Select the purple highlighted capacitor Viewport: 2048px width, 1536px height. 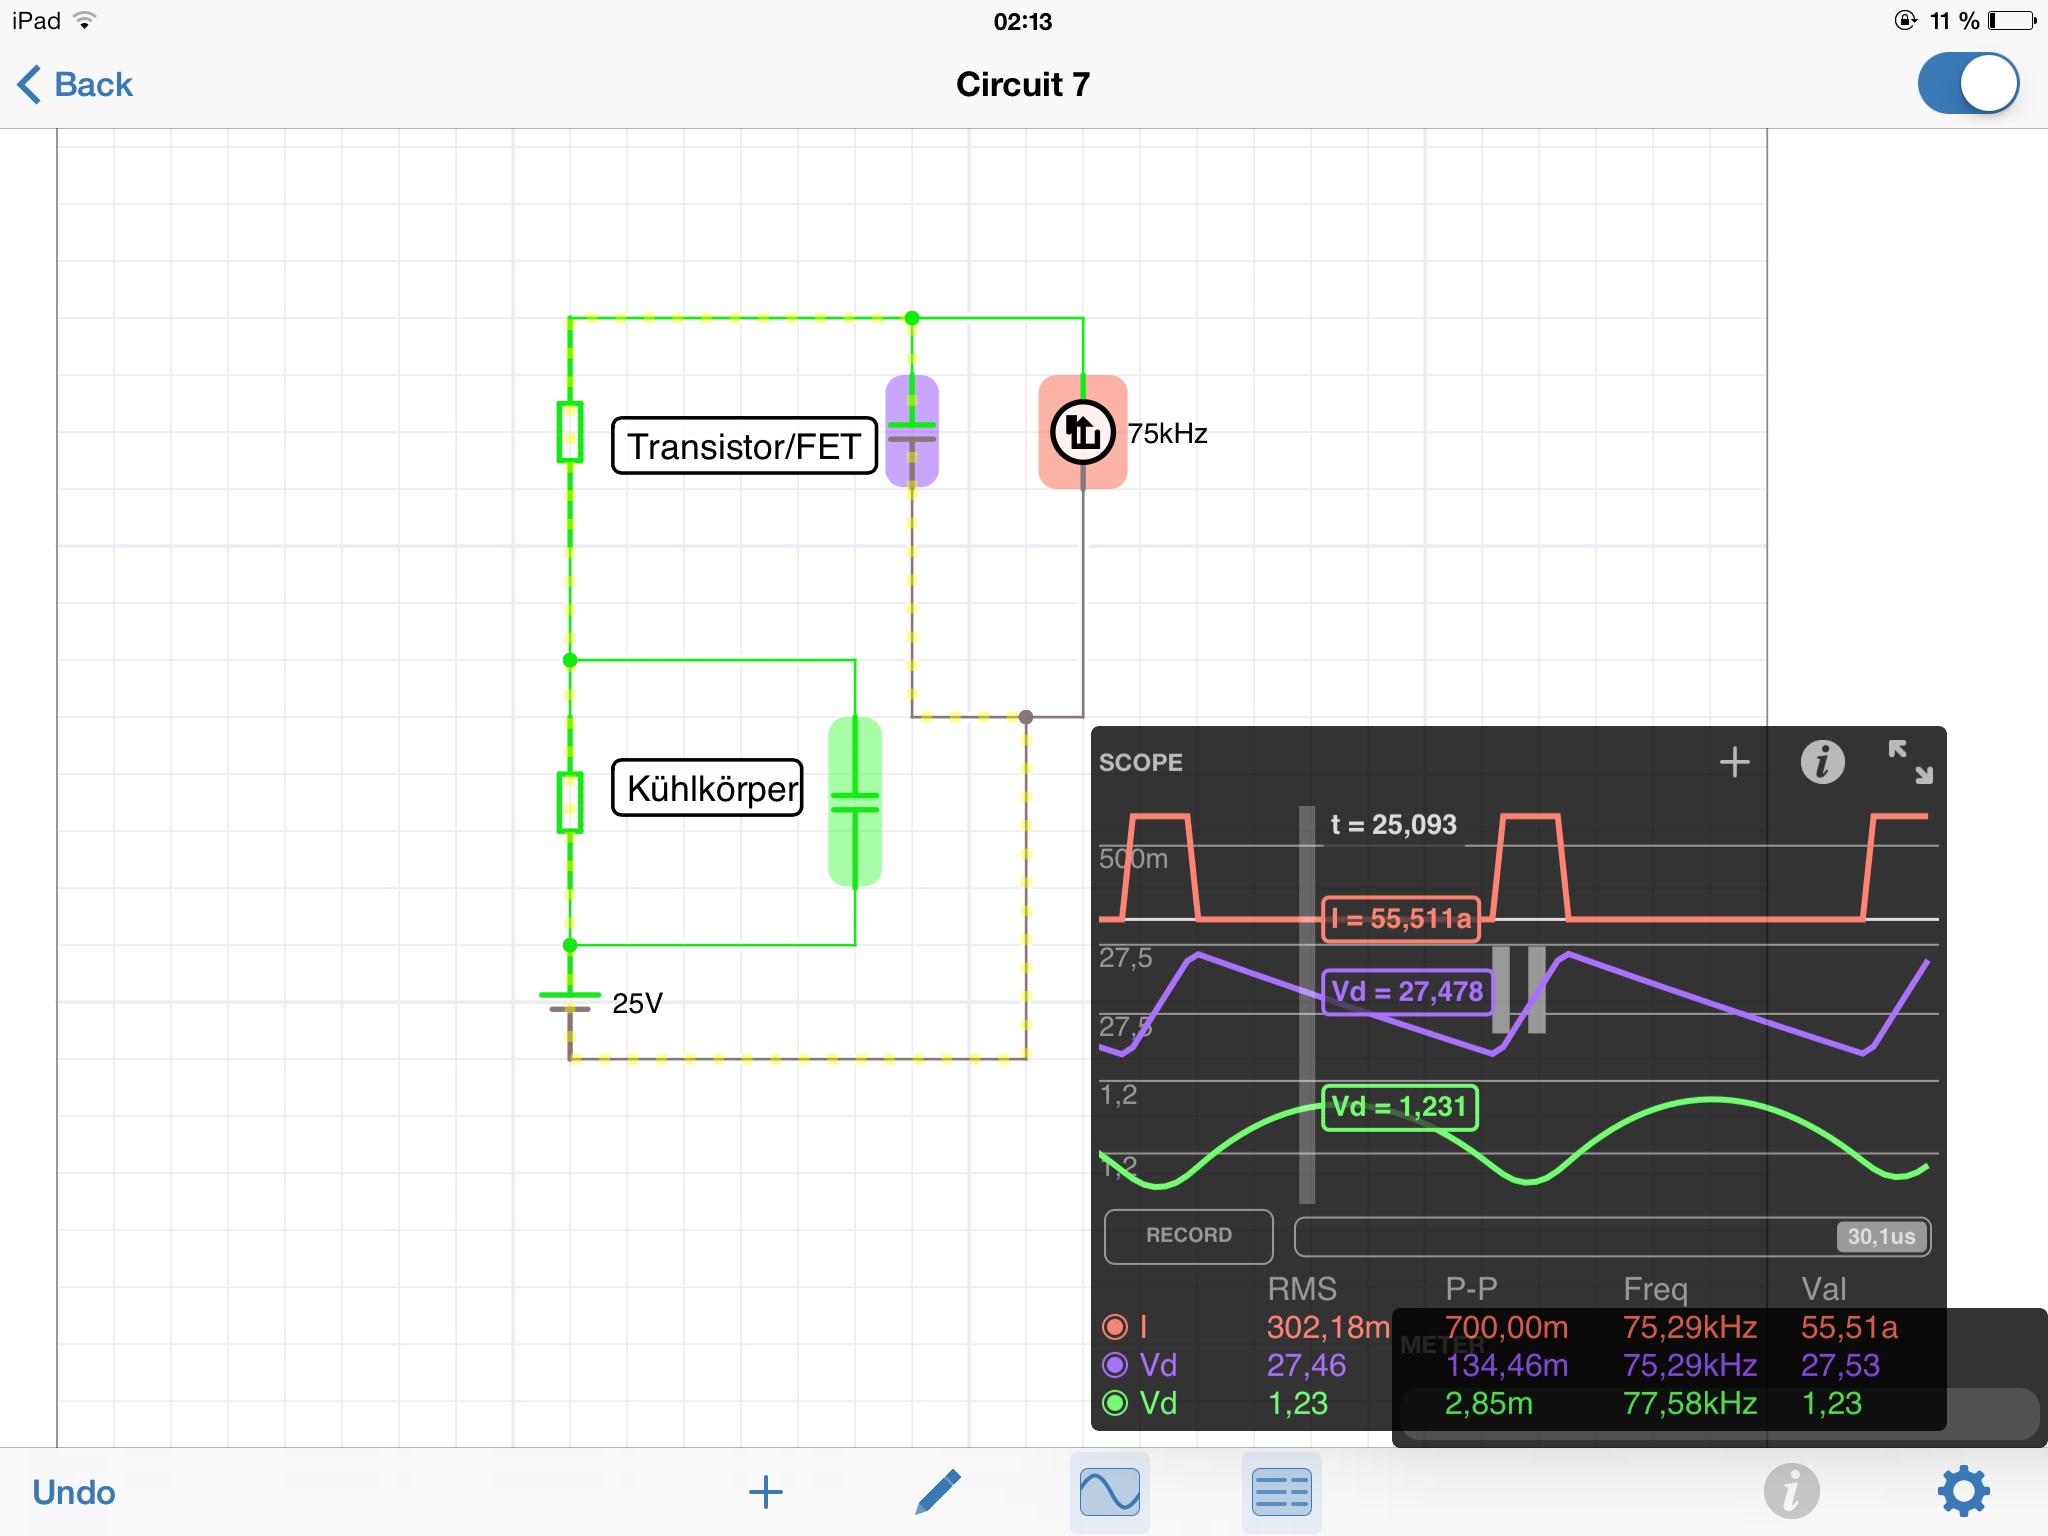coord(912,431)
